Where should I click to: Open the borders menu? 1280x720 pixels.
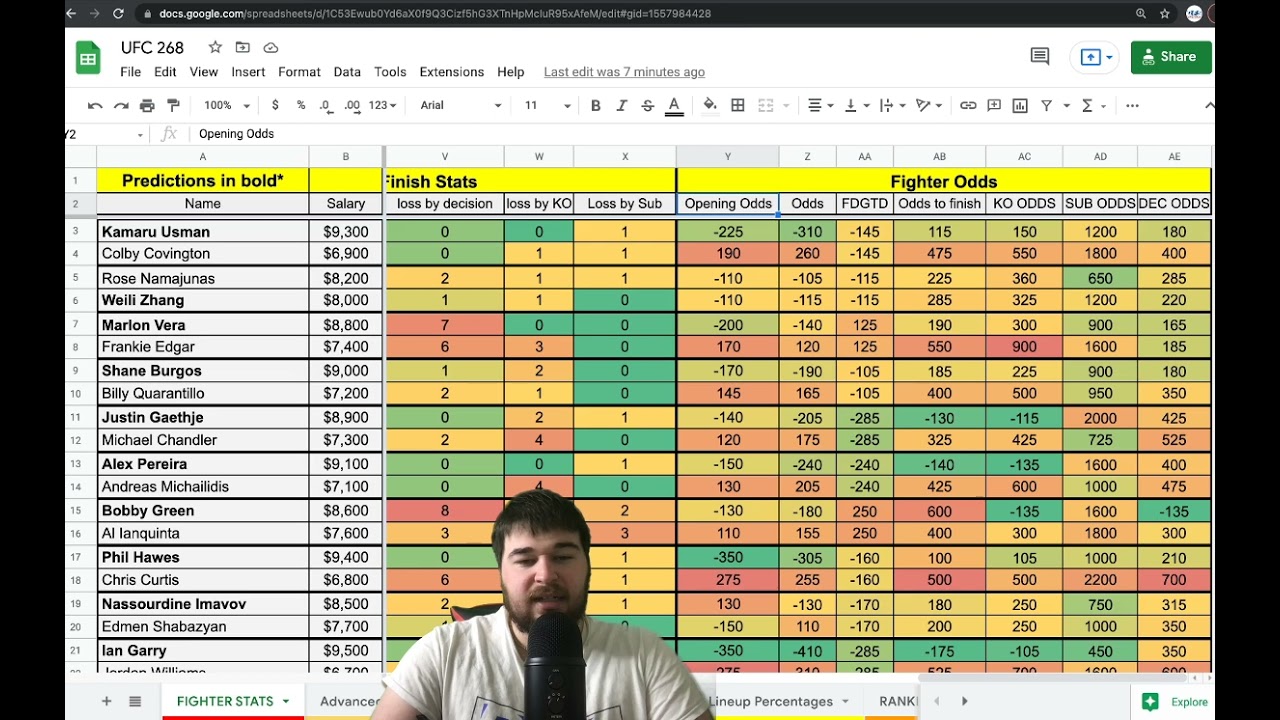point(738,105)
